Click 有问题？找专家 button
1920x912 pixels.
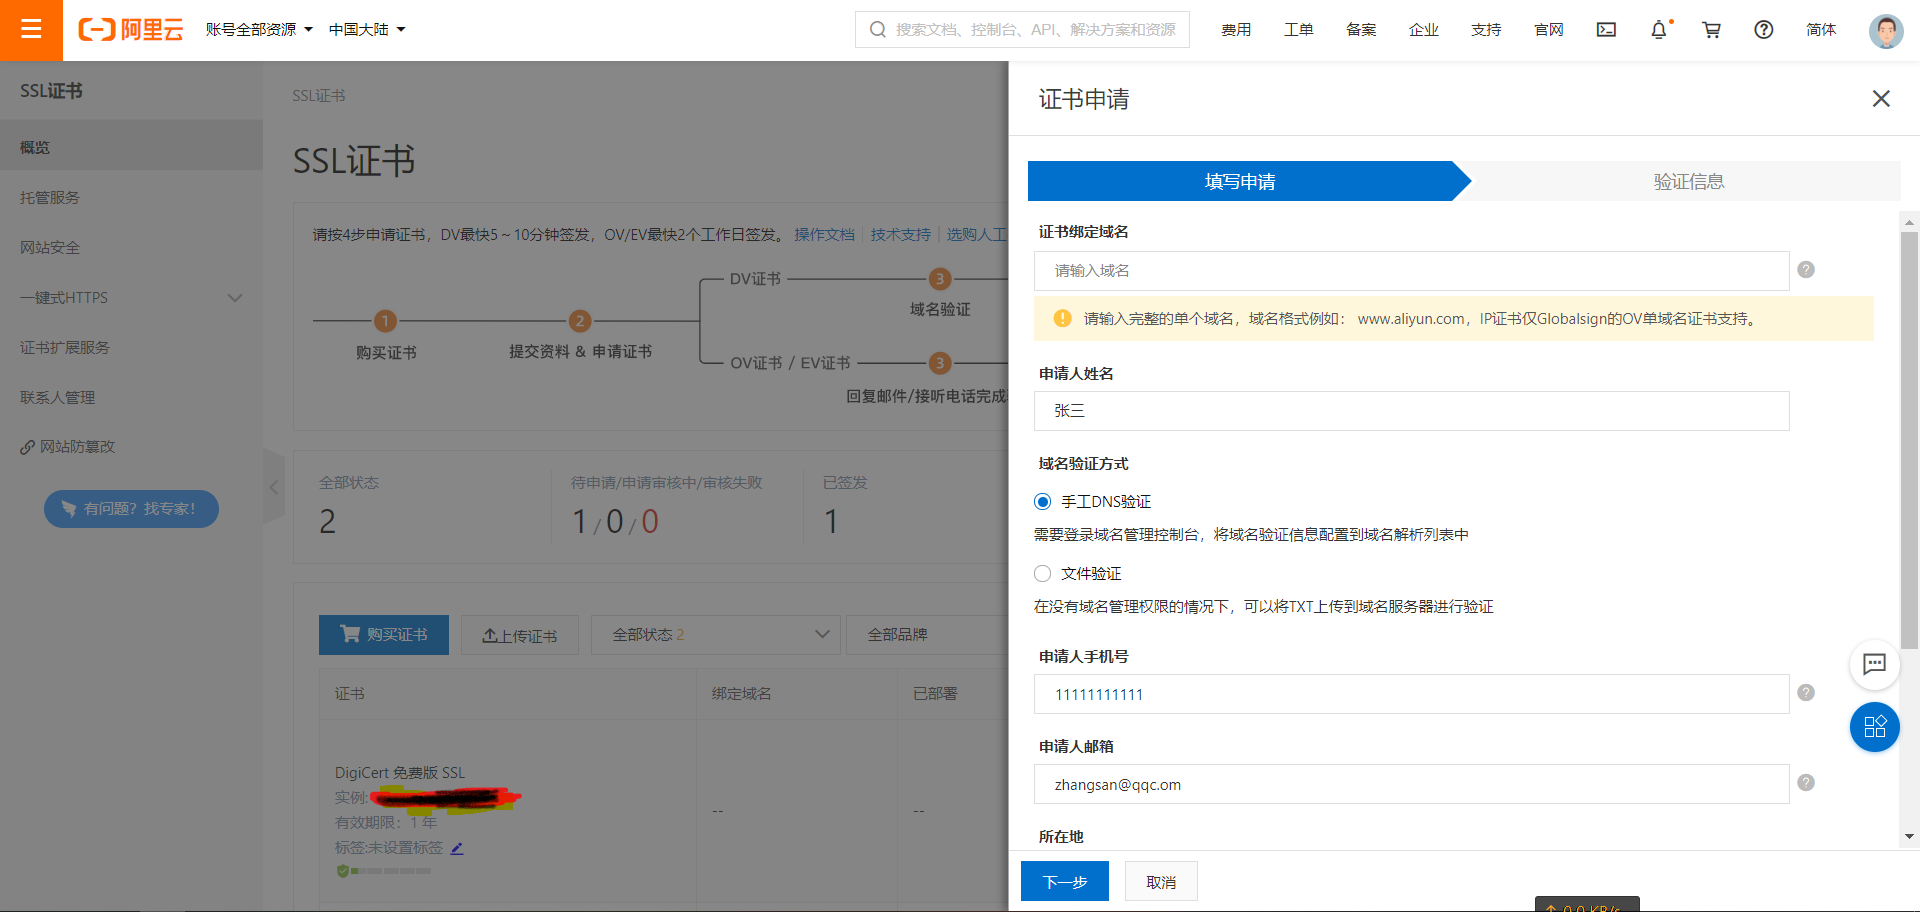click(131, 509)
